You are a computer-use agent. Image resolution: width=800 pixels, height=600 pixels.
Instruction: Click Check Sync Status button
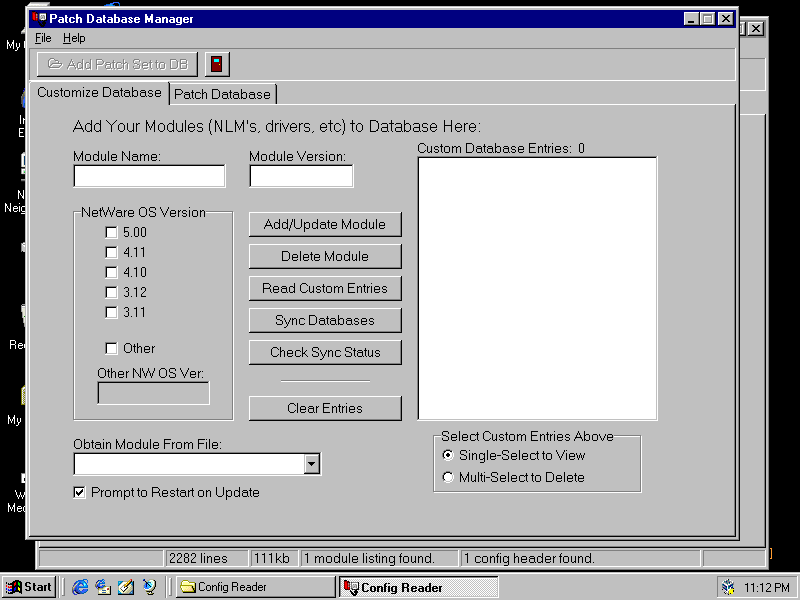(x=325, y=353)
